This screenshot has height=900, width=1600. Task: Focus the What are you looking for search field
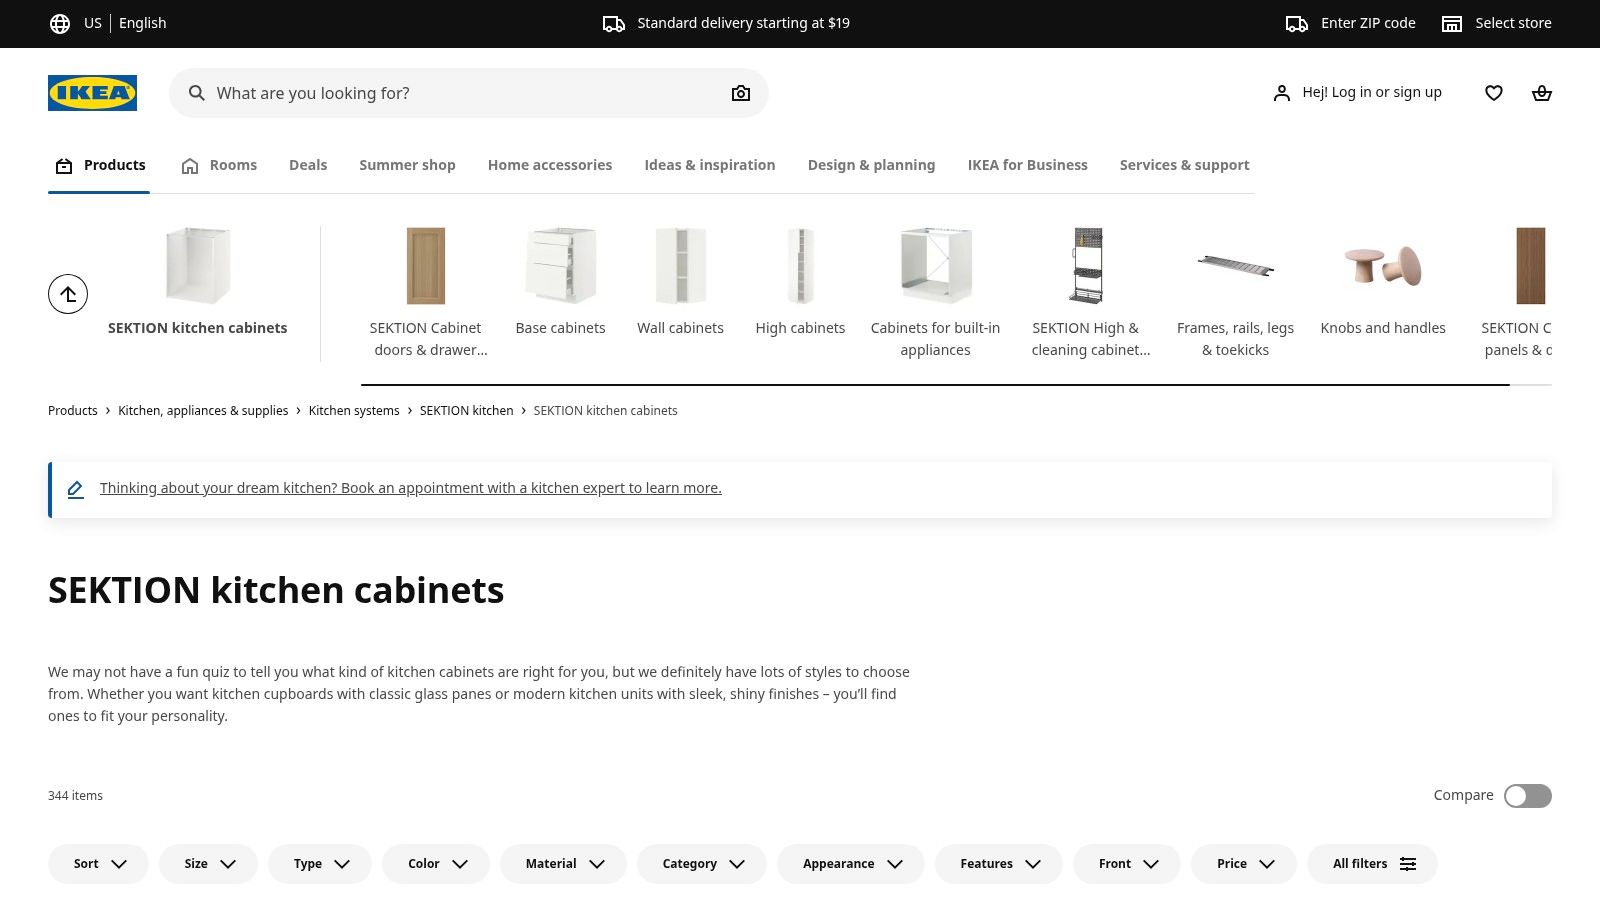[x=468, y=93]
